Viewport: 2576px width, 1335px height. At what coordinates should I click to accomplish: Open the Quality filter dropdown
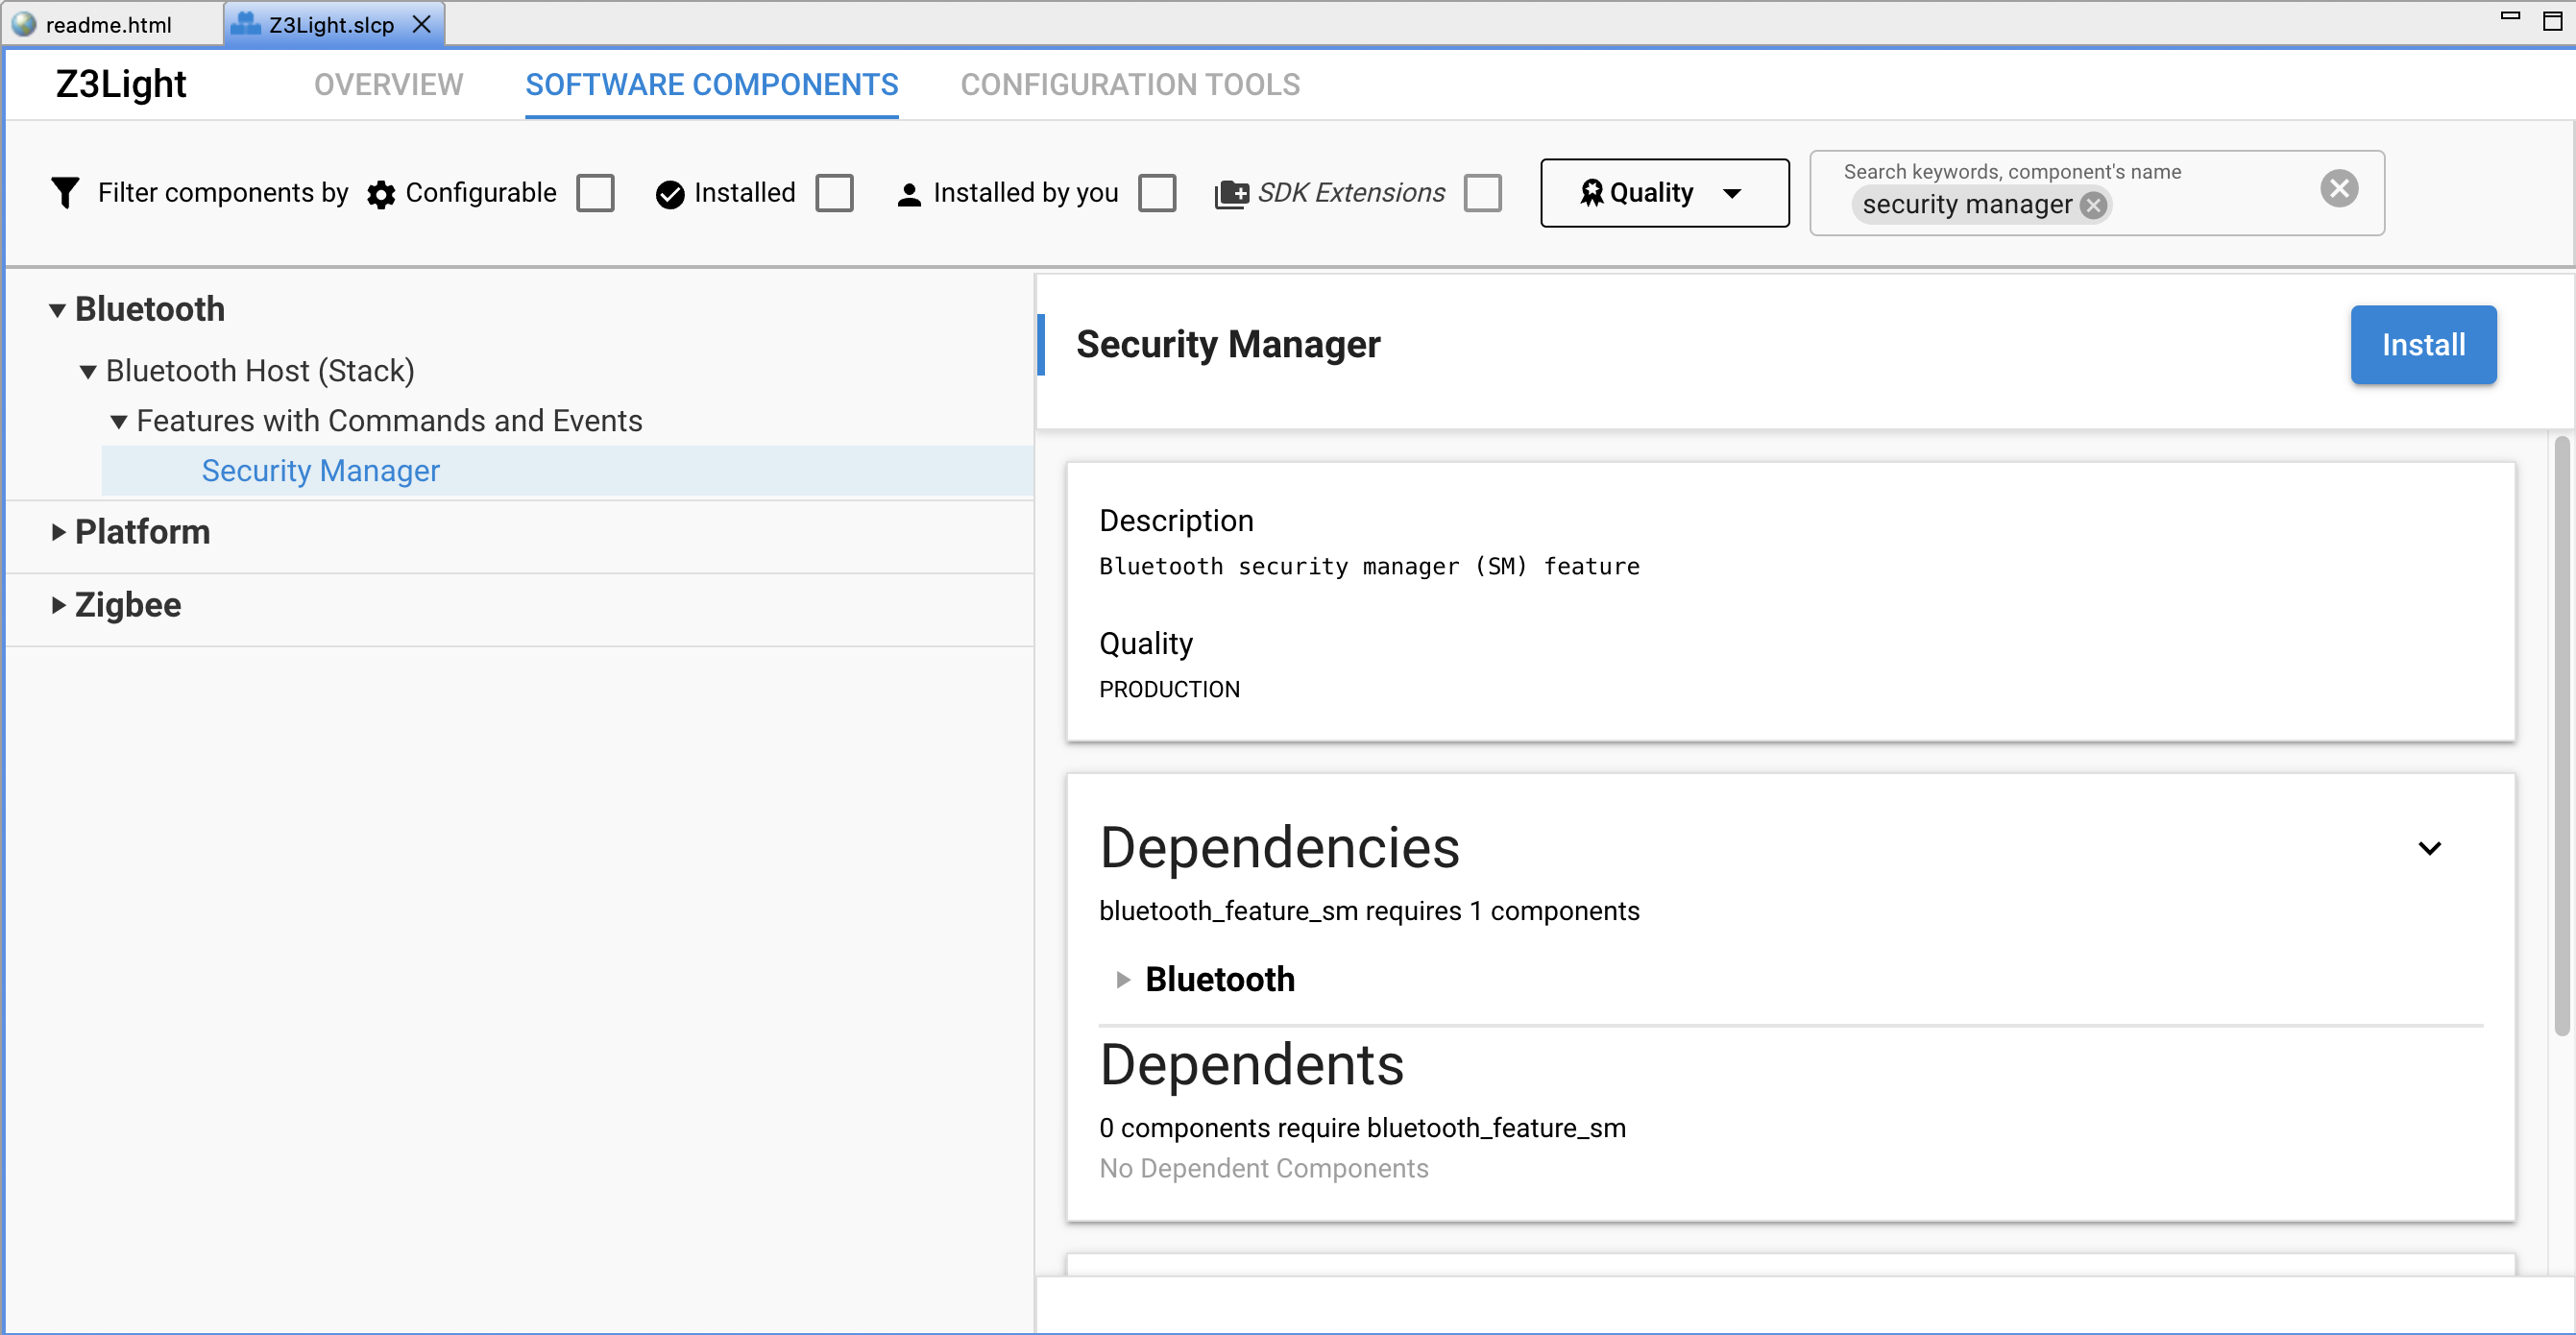coord(1733,193)
